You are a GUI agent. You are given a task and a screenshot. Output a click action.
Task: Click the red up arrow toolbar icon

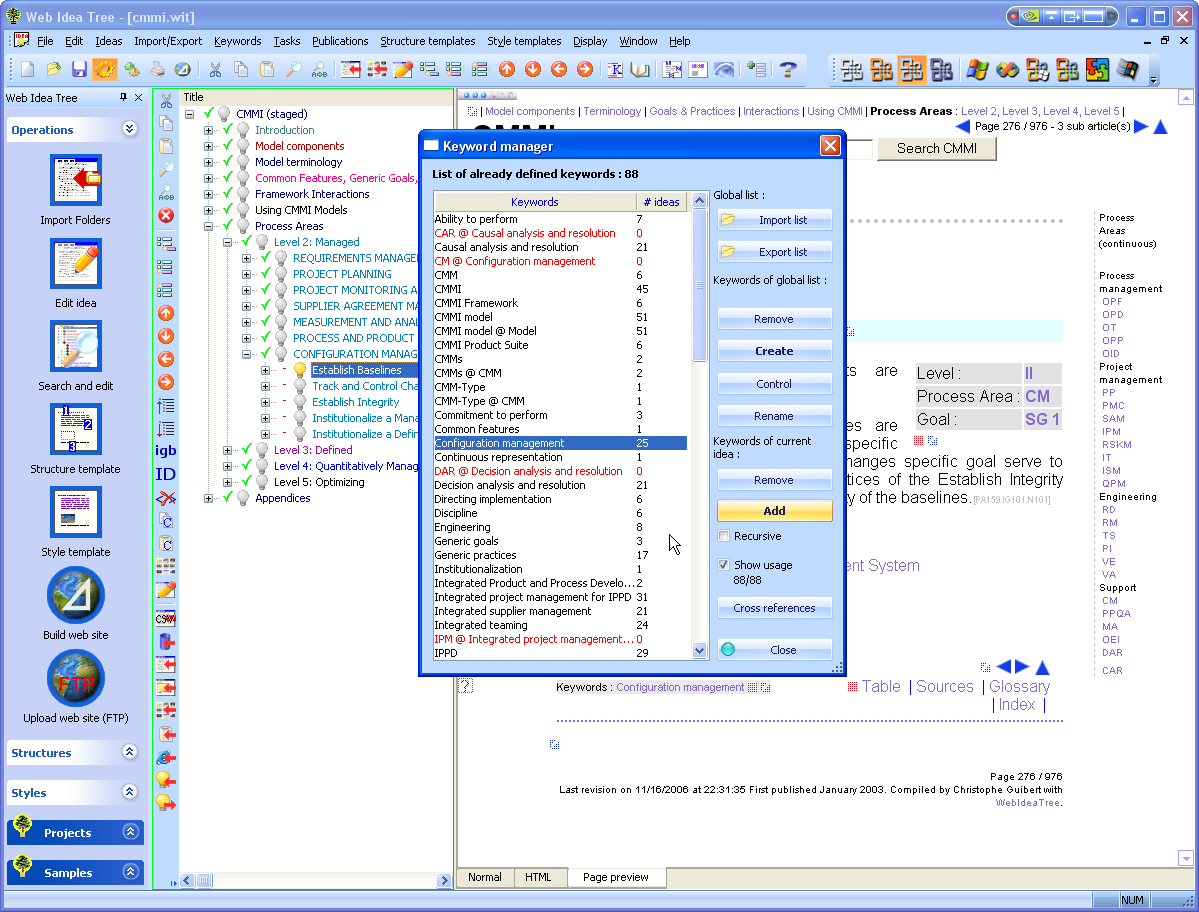tap(507, 69)
